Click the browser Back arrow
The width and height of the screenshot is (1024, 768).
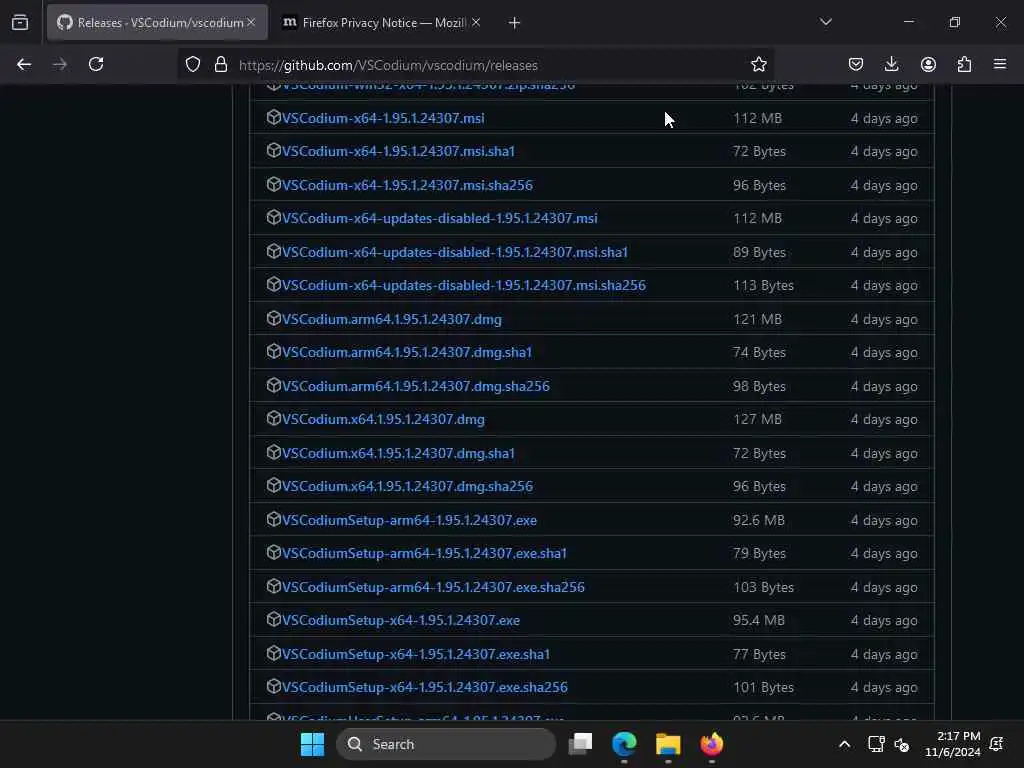24,64
